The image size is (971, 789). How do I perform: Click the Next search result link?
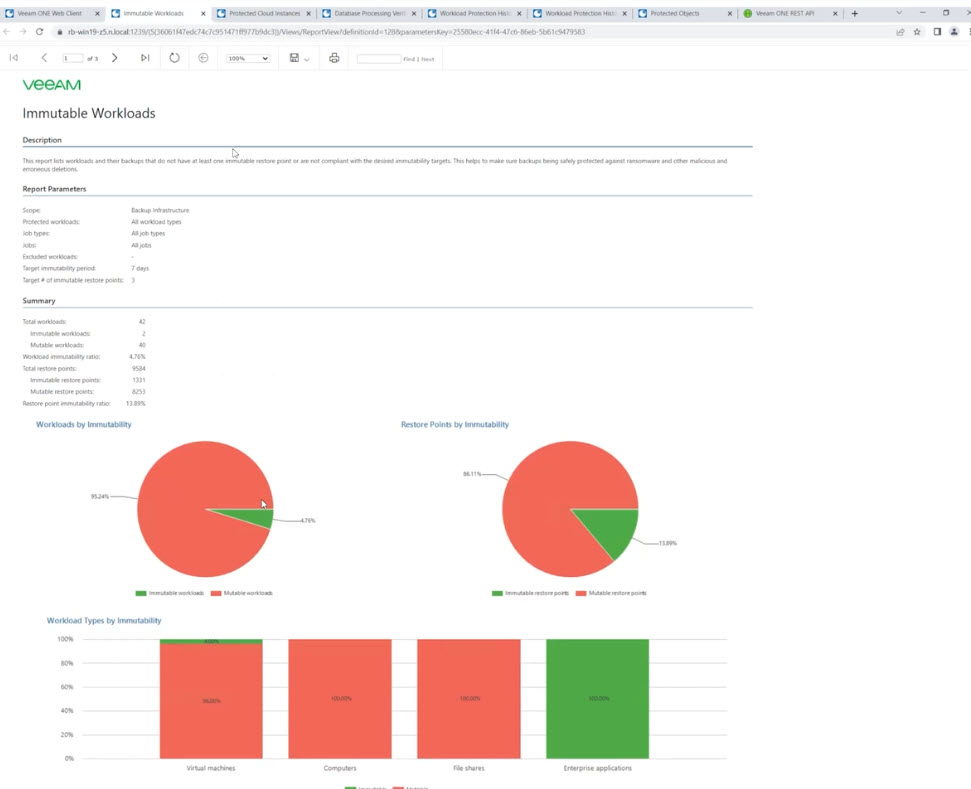[x=428, y=59]
